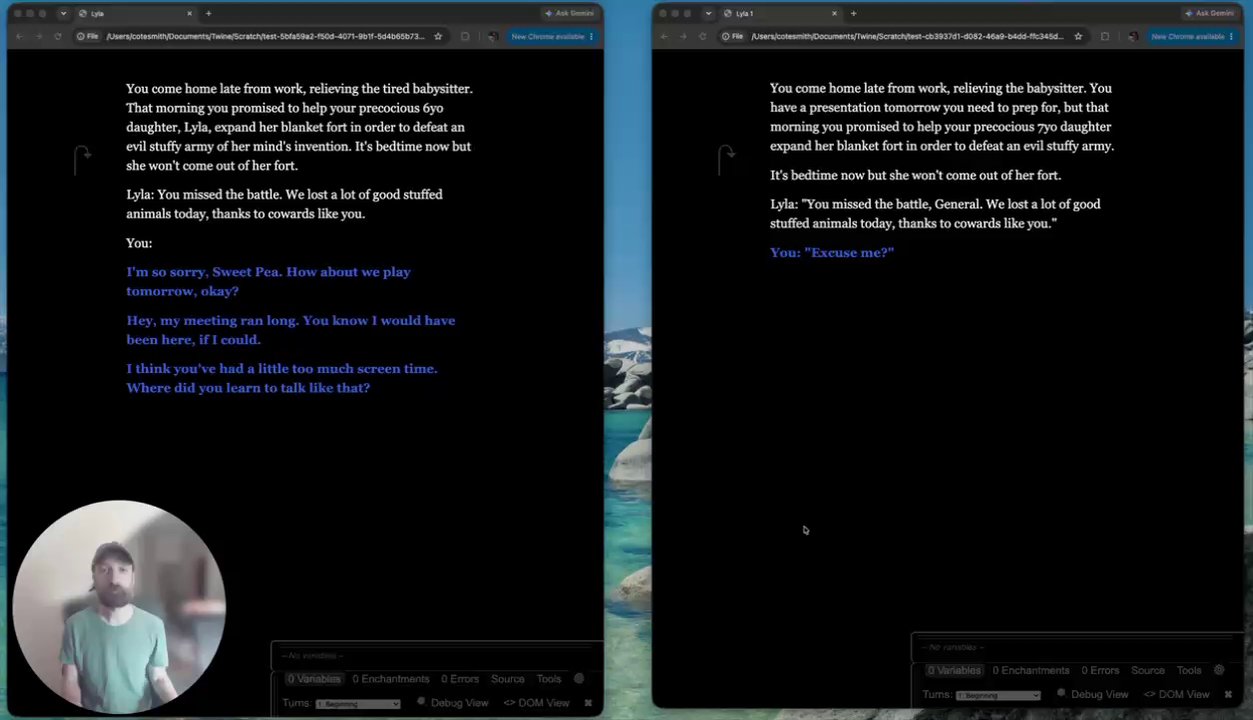The height and width of the screenshot is (720, 1253).
Task: Open Turns dropdown in right Lyla 1 window
Action: pyautogui.click(x=998, y=695)
